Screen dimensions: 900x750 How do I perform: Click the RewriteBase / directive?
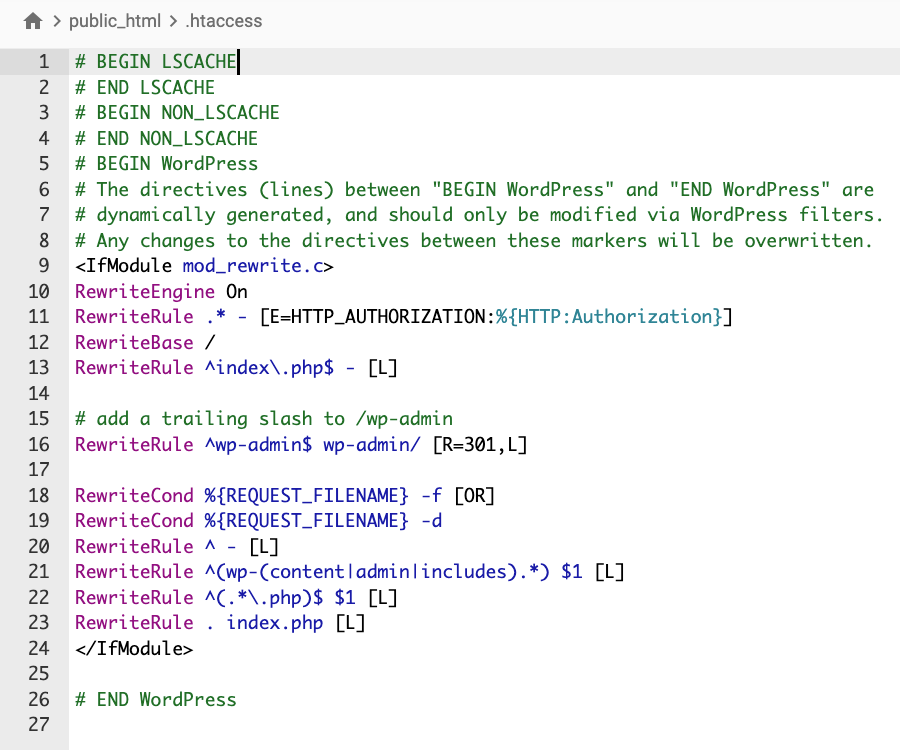140,342
